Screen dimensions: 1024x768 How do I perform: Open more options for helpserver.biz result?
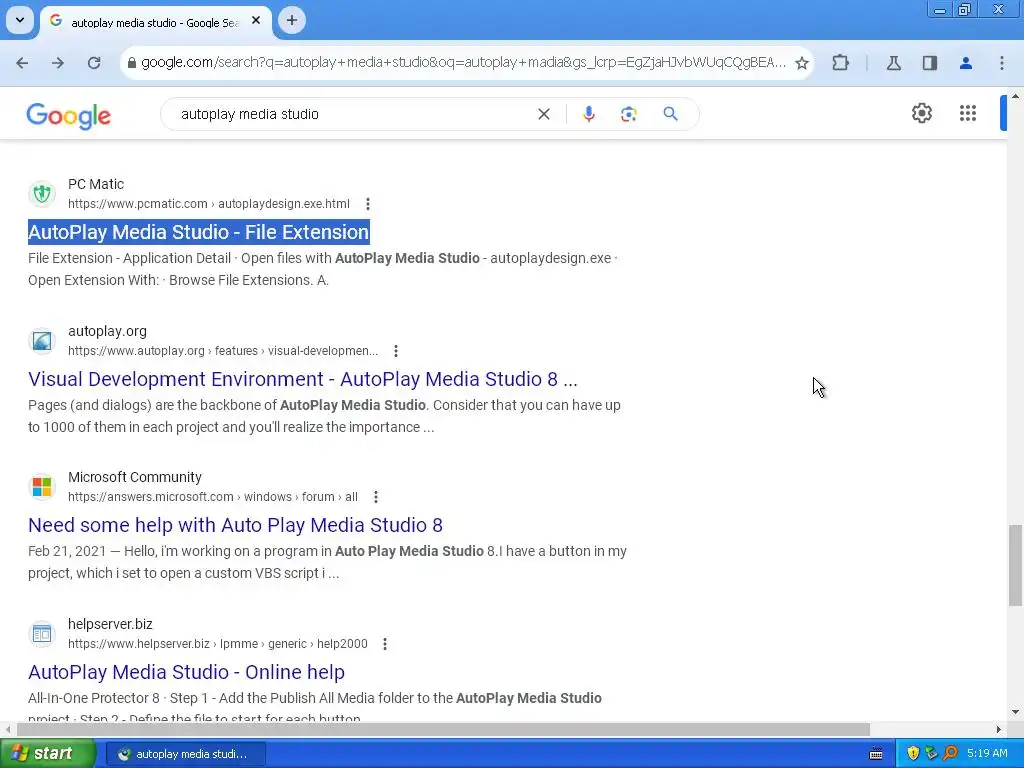click(385, 644)
